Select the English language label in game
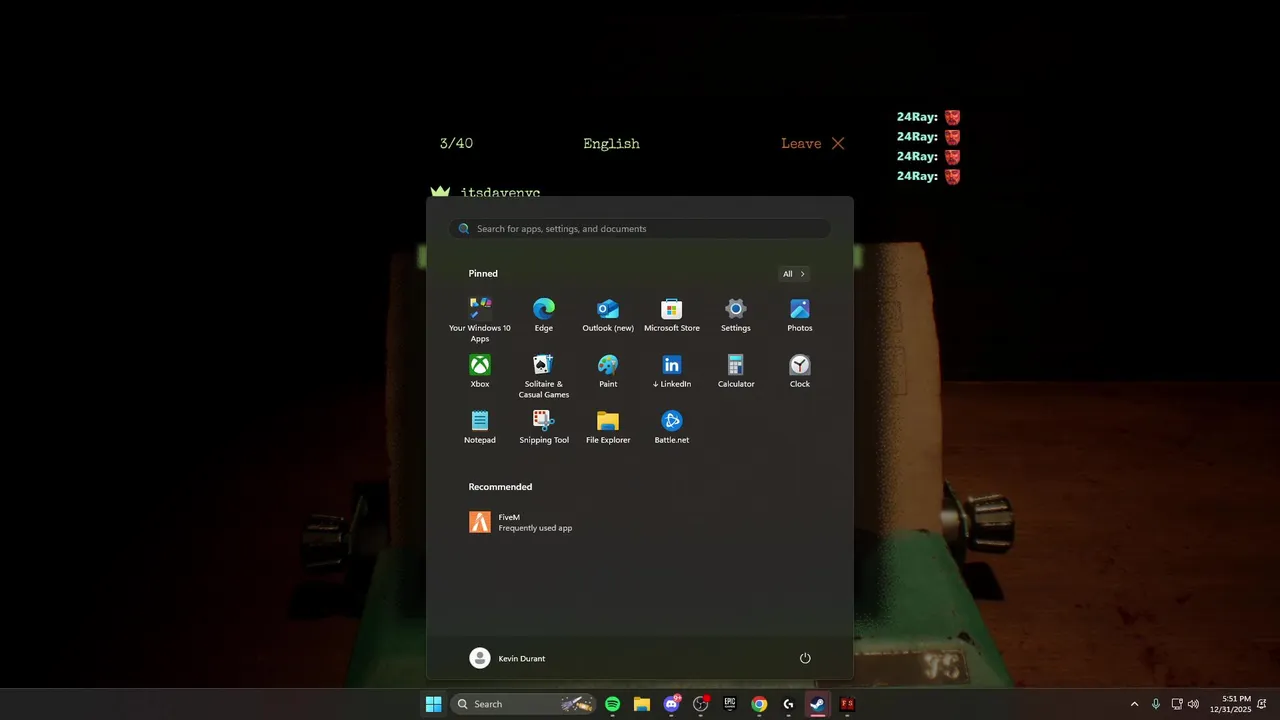The width and height of the screenshot is (1280, 720). click(x=611, y=144)
